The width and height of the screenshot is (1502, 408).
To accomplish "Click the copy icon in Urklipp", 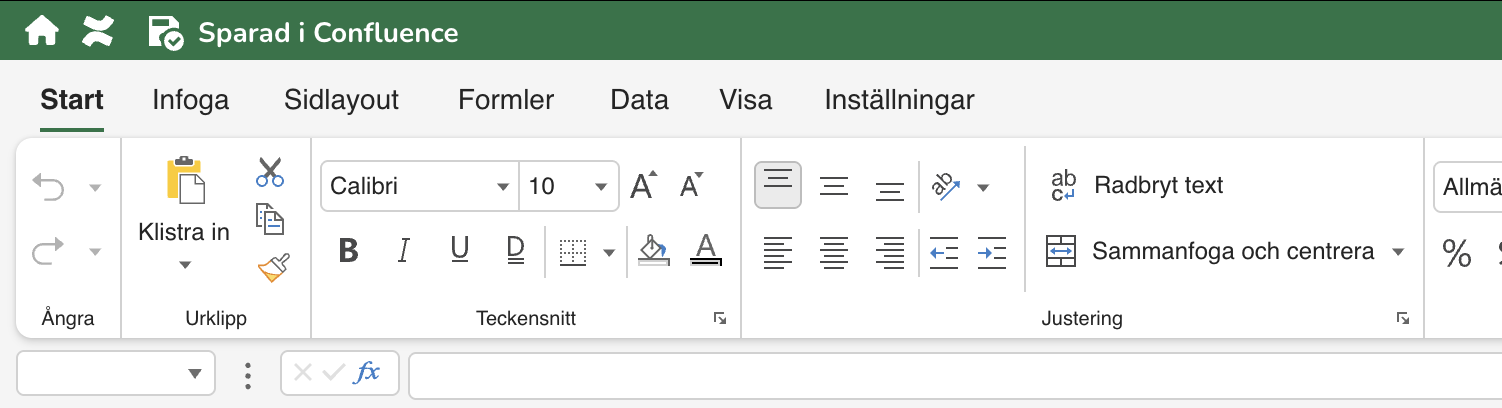I will (x=270, y=218).
